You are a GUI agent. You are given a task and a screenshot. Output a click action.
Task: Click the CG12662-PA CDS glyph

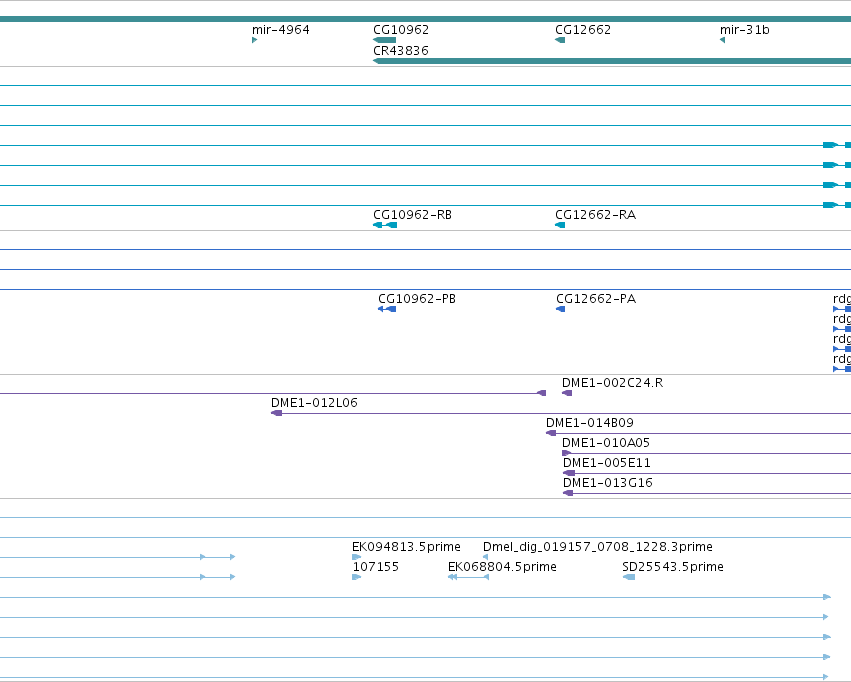click(x=561, y=309)
